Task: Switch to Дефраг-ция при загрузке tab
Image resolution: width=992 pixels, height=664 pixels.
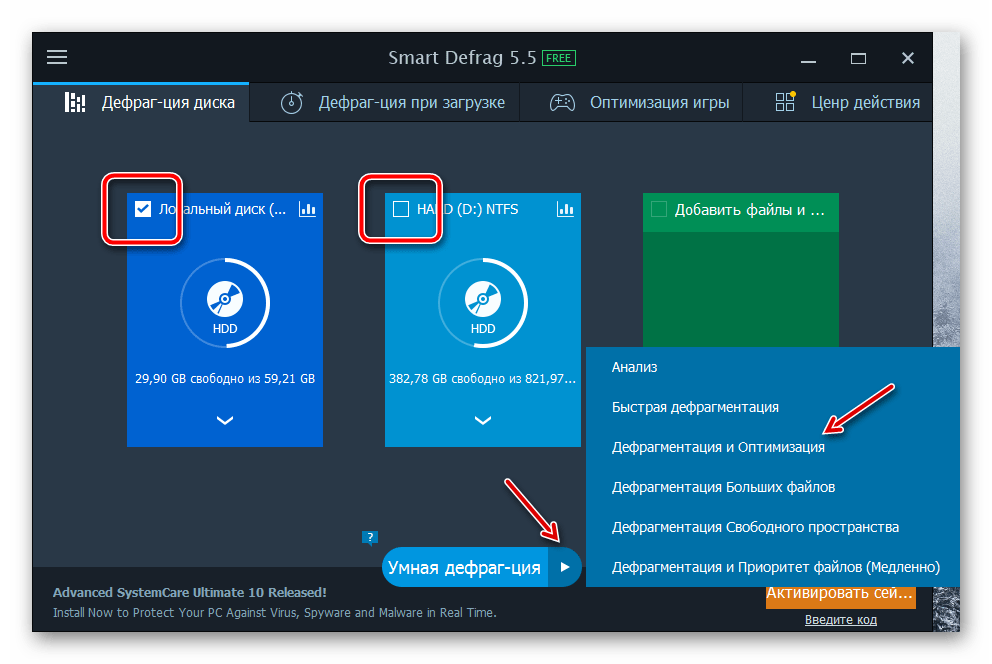Action: click(x=385, y=102)
